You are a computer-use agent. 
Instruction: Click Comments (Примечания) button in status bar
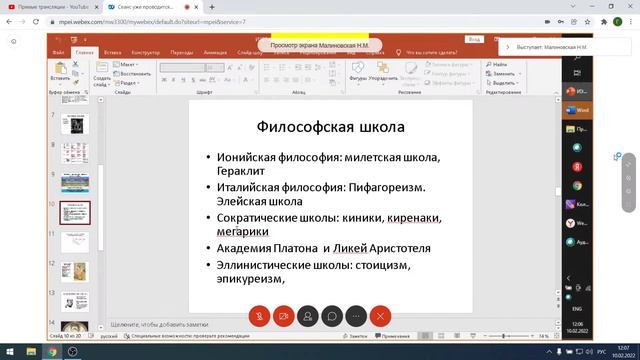click(x=392, y=336)
